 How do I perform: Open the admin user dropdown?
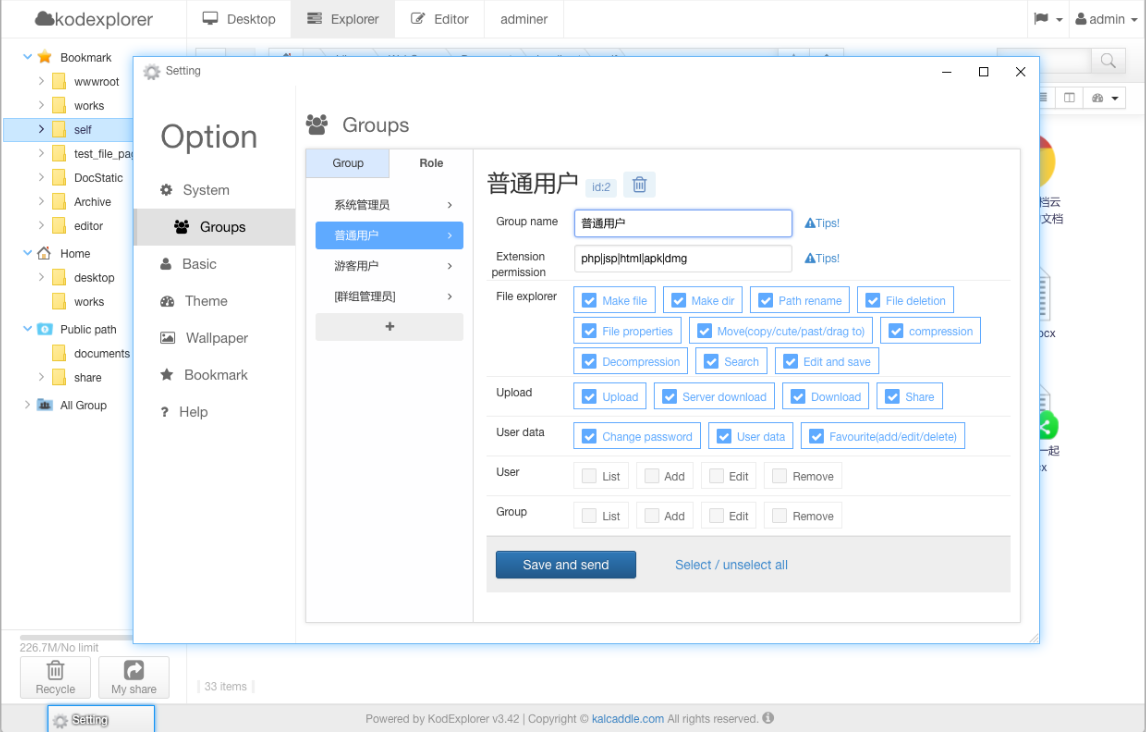(1106, 19)
